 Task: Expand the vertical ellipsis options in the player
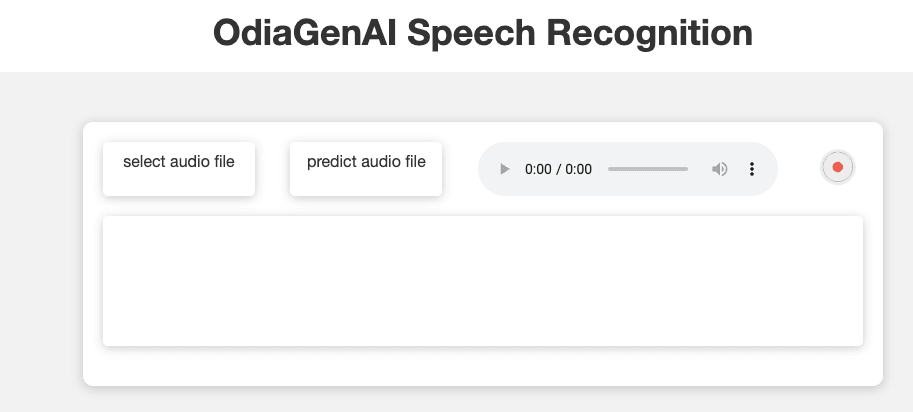[x=751, y=169]
